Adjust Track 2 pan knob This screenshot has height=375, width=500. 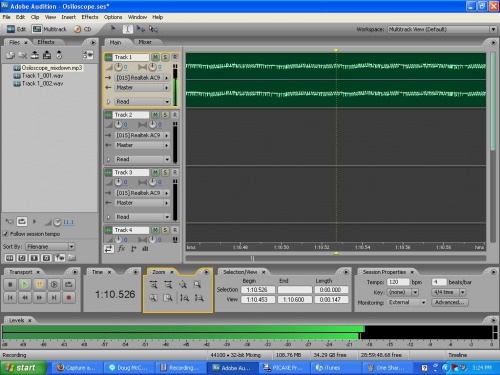[x=152, y=125]
